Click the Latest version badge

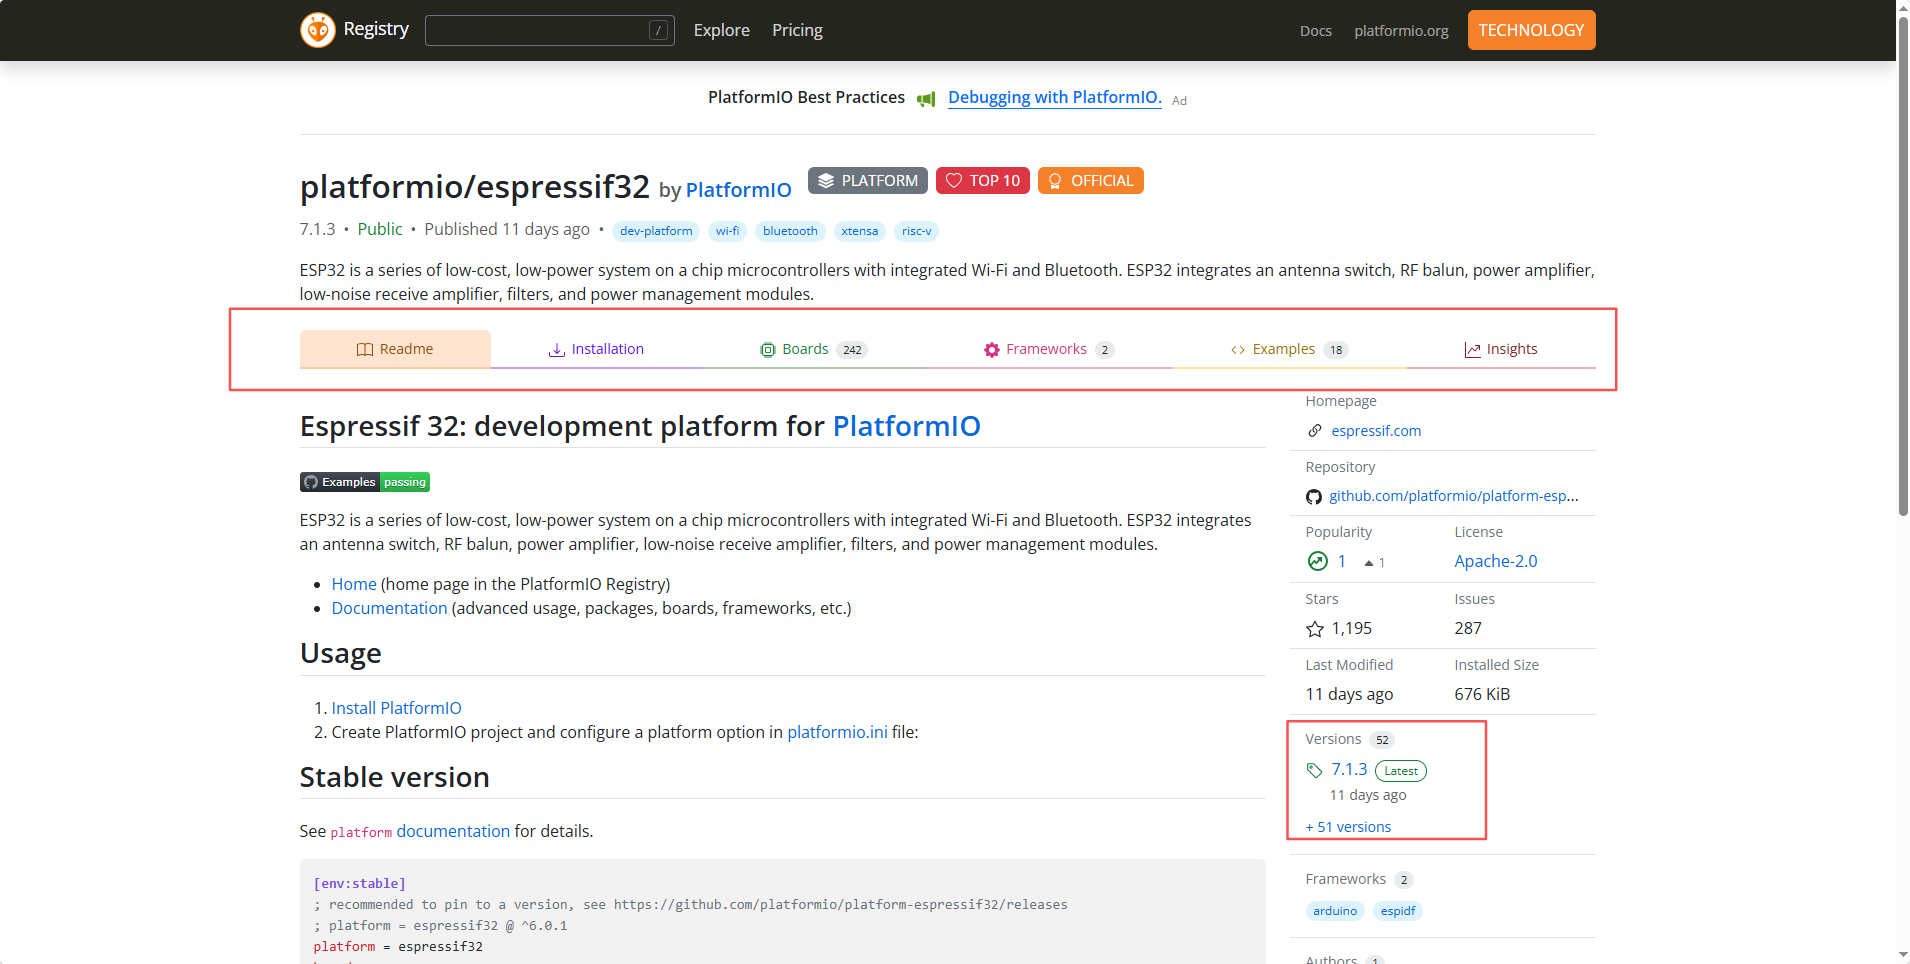[1401, 771]
